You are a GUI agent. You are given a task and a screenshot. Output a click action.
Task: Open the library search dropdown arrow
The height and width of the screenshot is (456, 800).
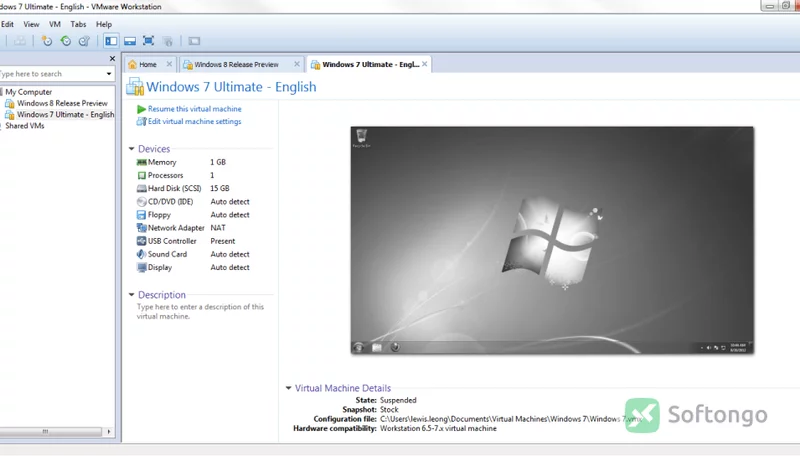click(109, 74)
